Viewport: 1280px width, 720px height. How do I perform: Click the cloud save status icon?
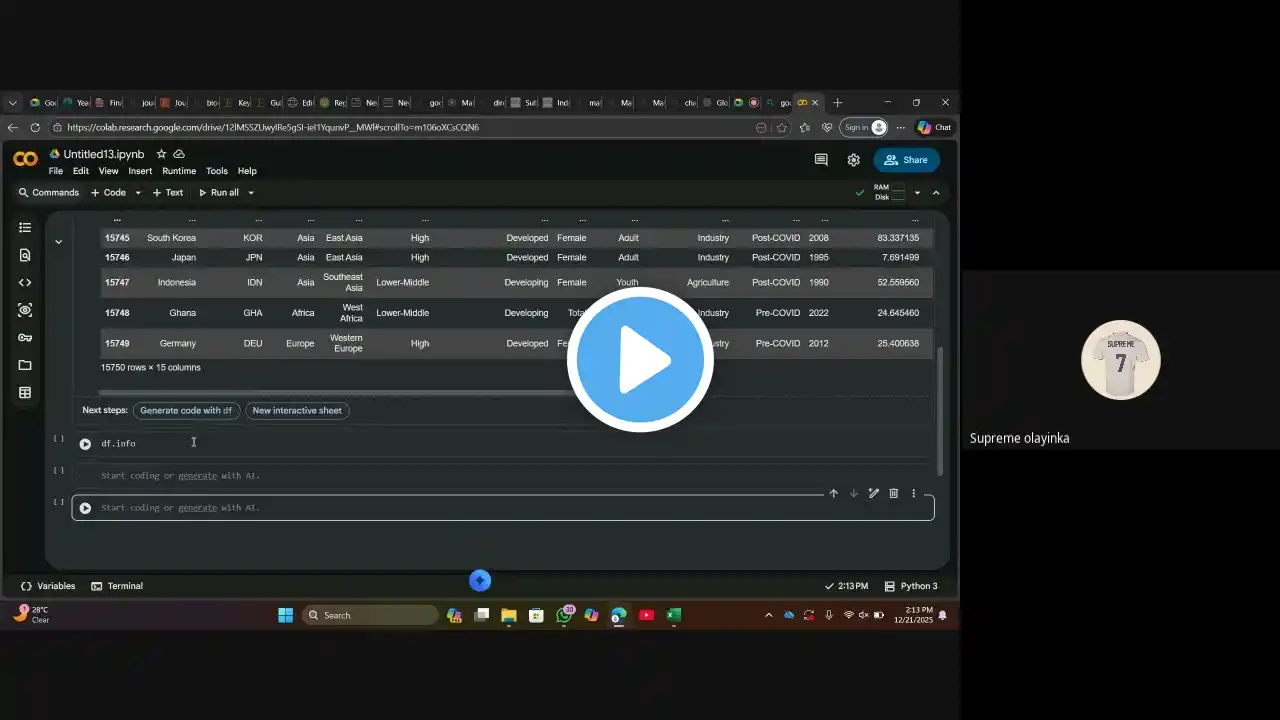point(179,154)
